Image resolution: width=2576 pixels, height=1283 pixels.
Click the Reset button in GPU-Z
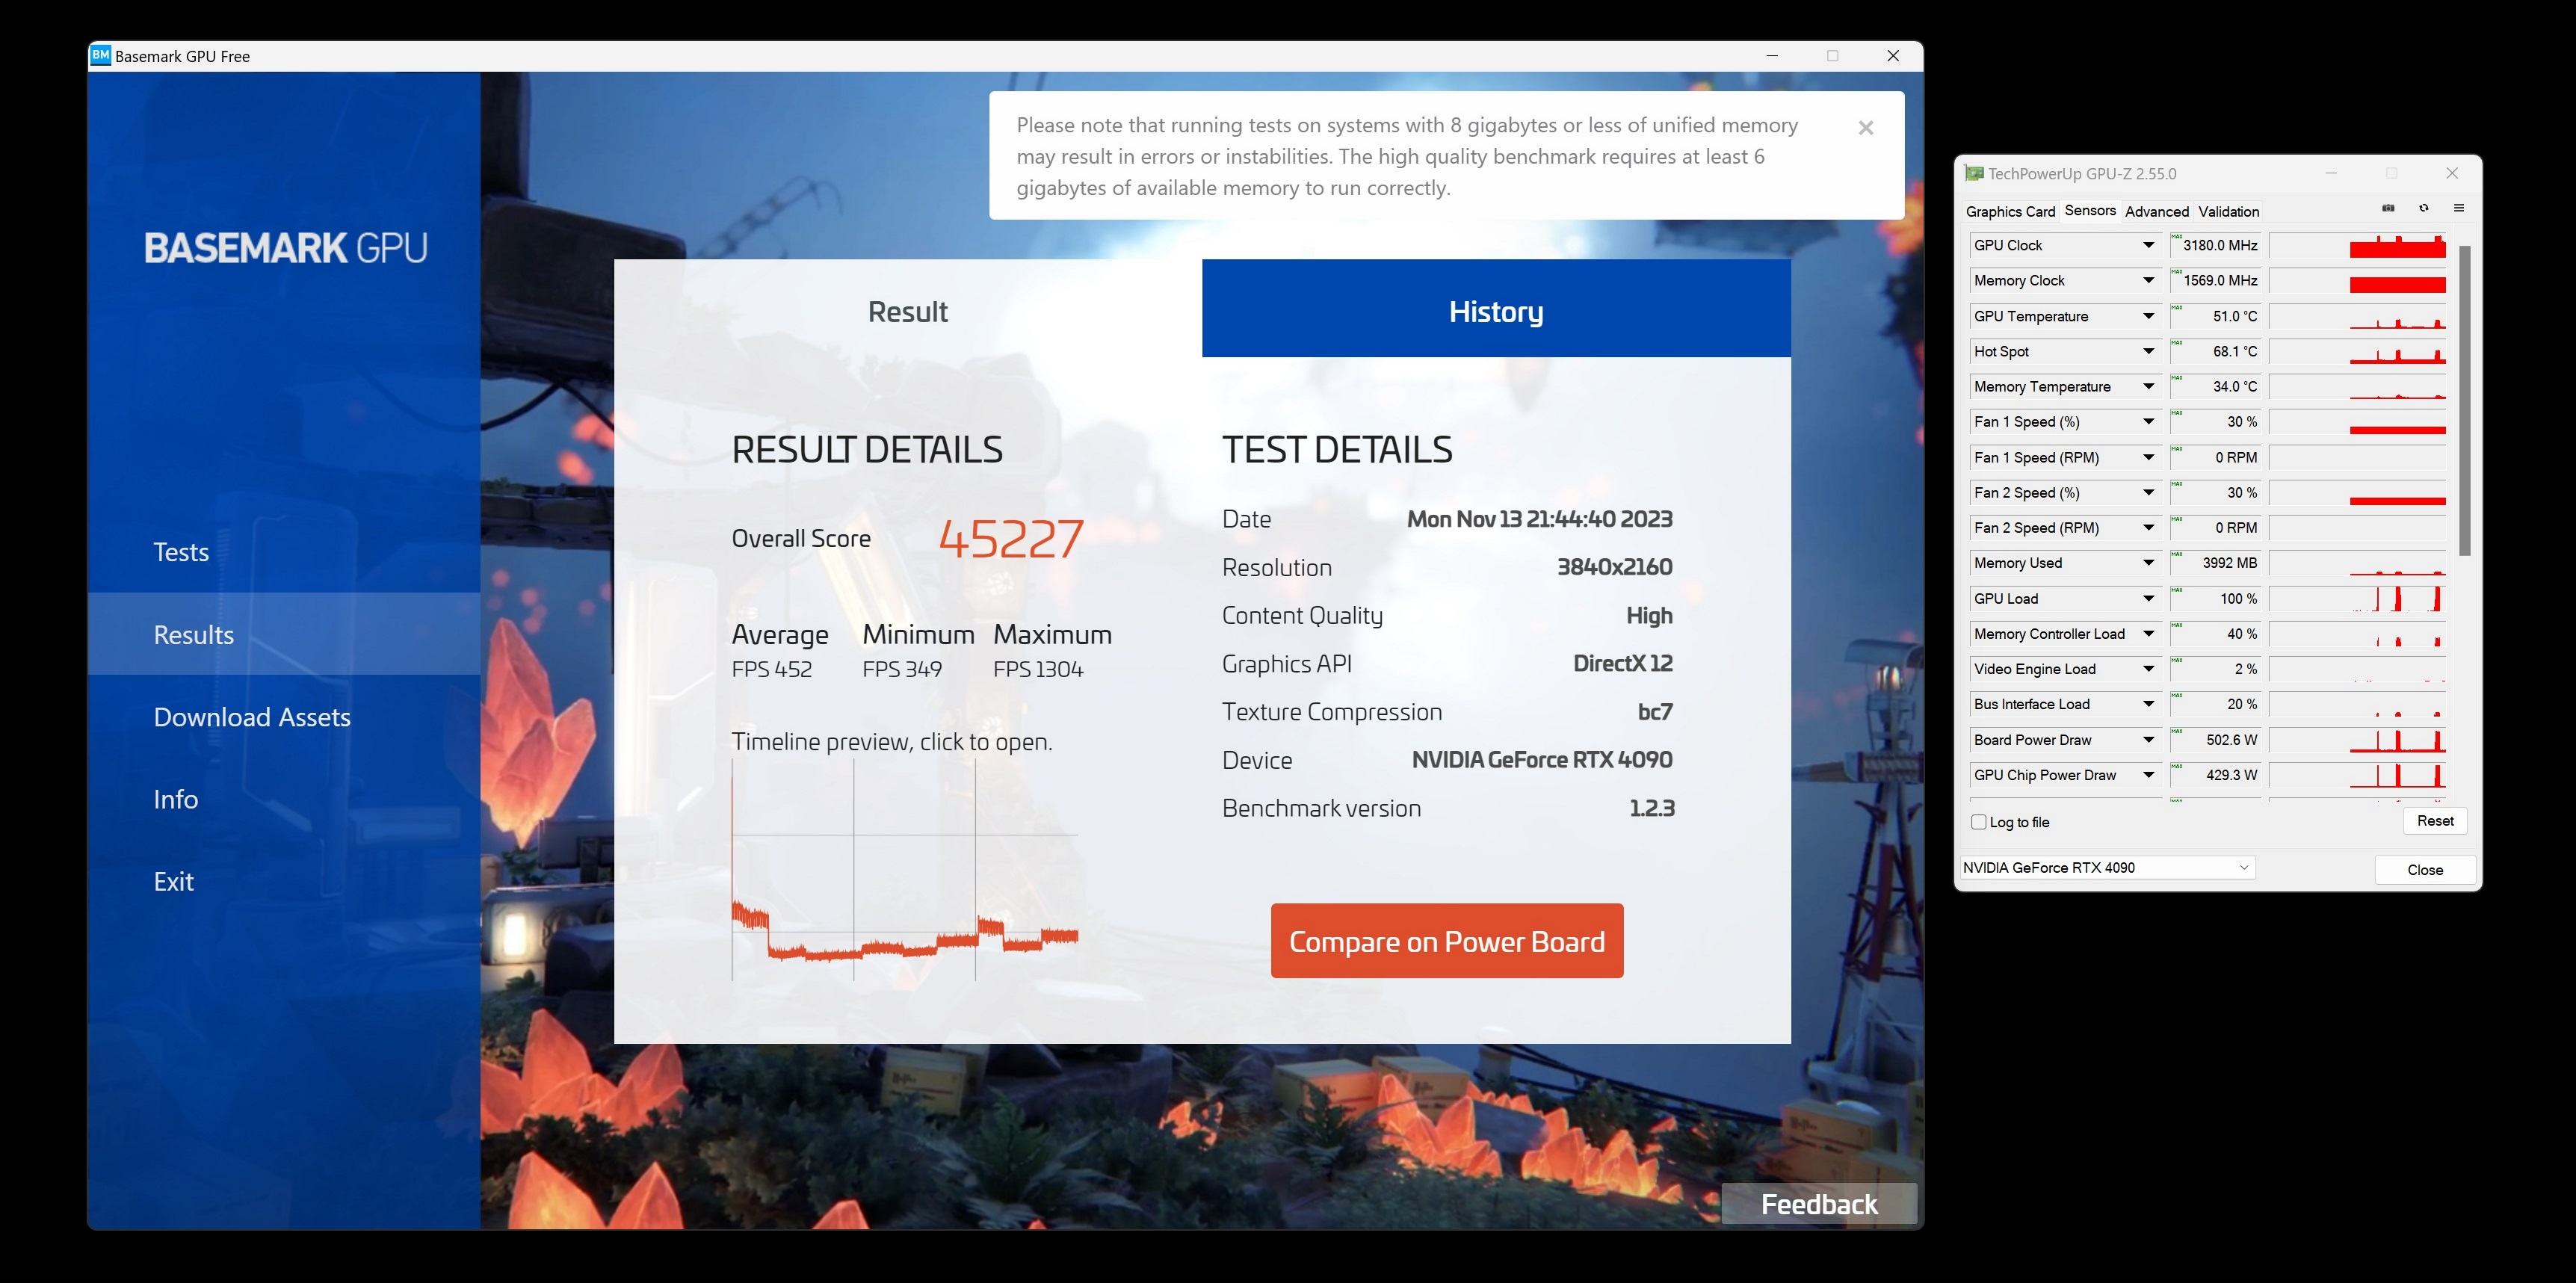click(2435, 821)
